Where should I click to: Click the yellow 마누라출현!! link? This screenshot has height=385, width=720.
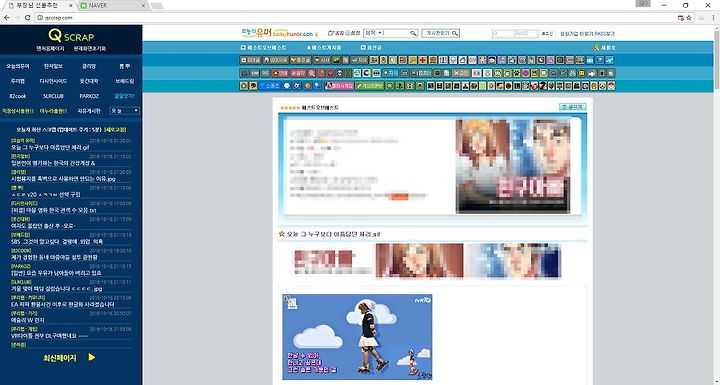(x=53, y=111)
